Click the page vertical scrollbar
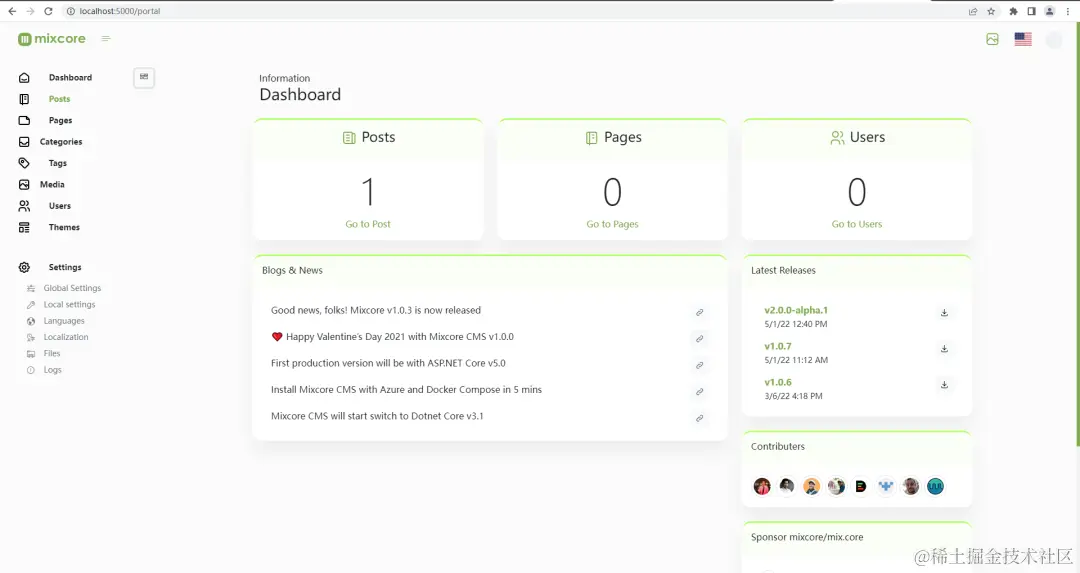 pos(1077,234)
